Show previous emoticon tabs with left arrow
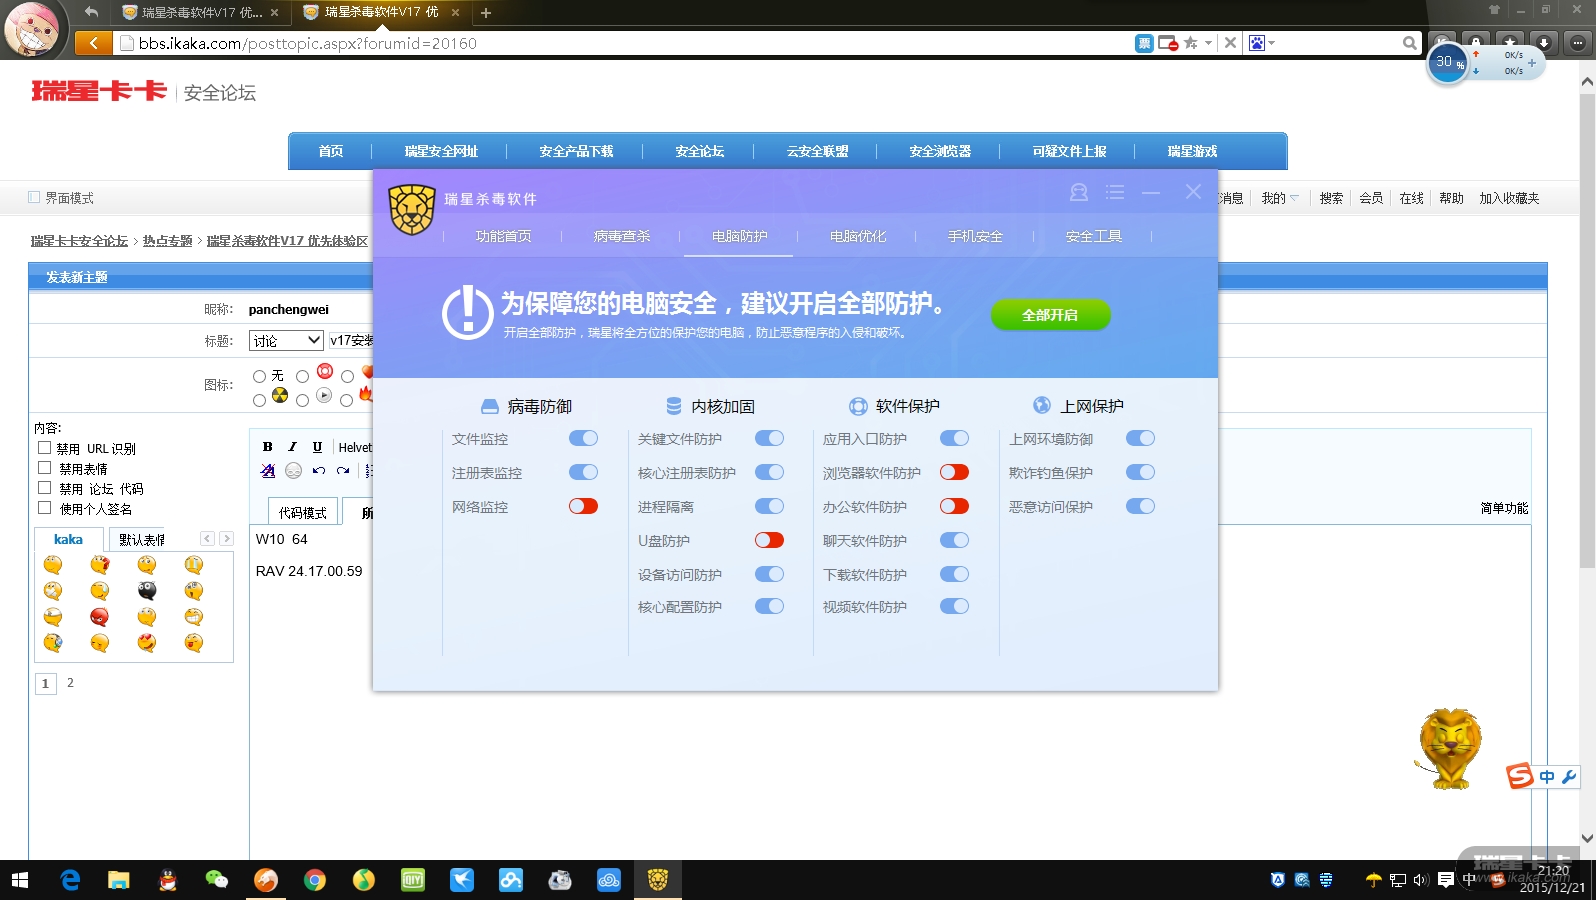This screenshot has width=1596, height=900. click(x=207, y=538)
